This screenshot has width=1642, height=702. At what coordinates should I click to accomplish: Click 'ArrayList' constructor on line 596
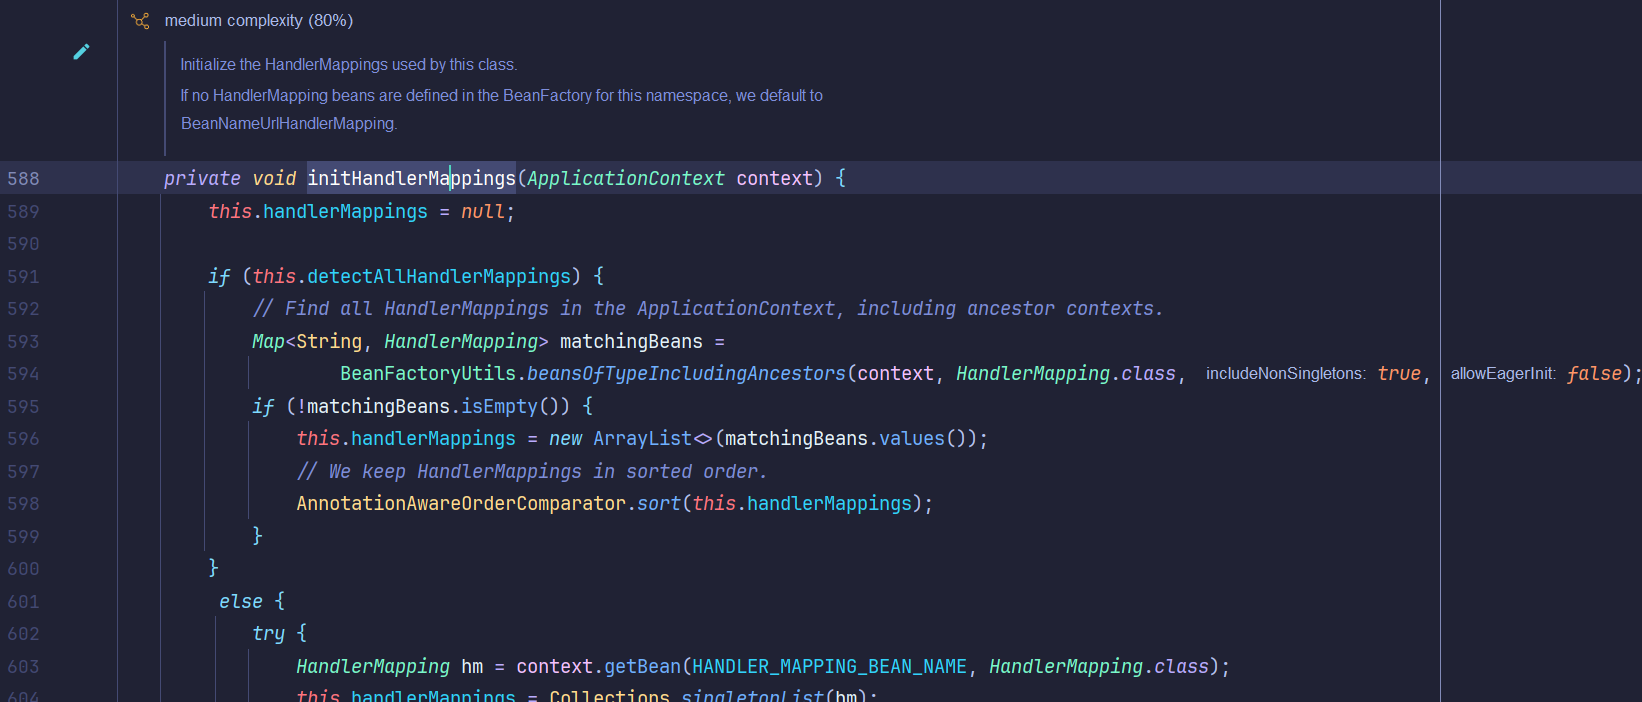pyautogui.click(x=642, y=438)
